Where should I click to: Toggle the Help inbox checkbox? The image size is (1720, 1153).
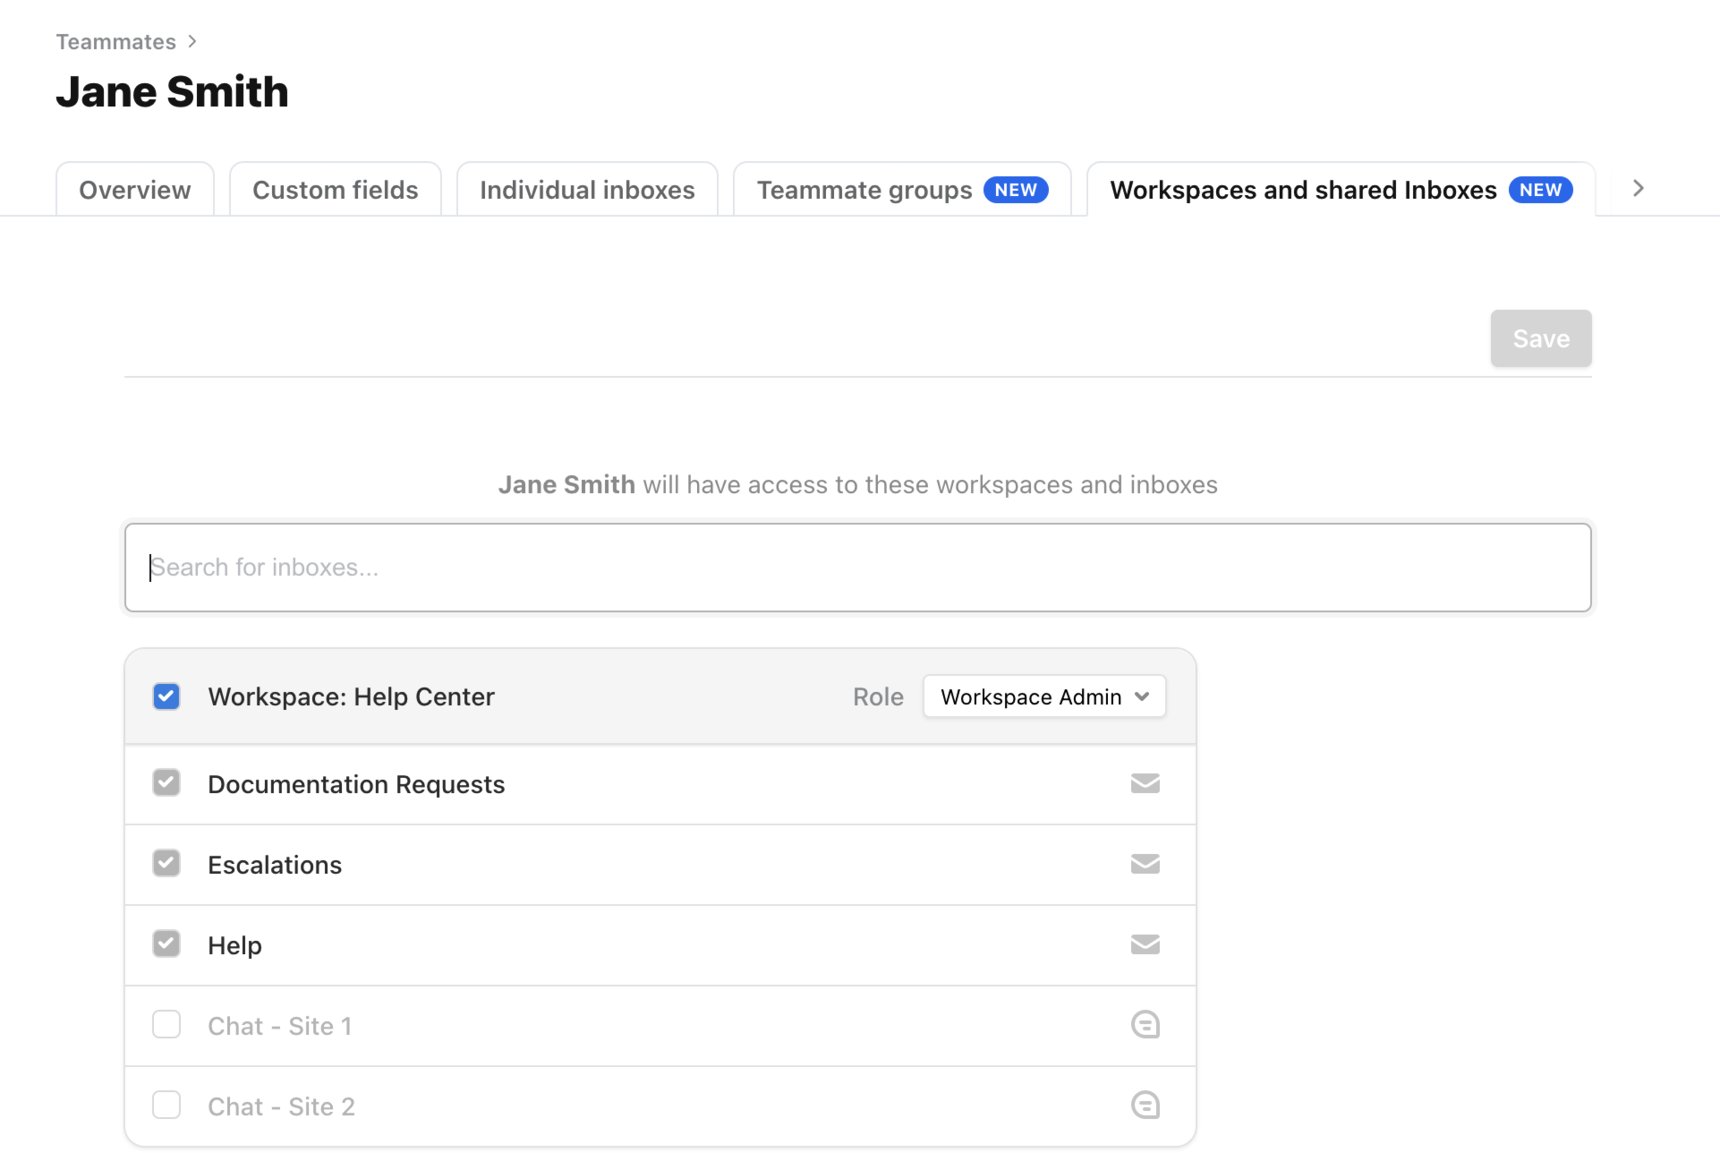(x=167, y=944)
